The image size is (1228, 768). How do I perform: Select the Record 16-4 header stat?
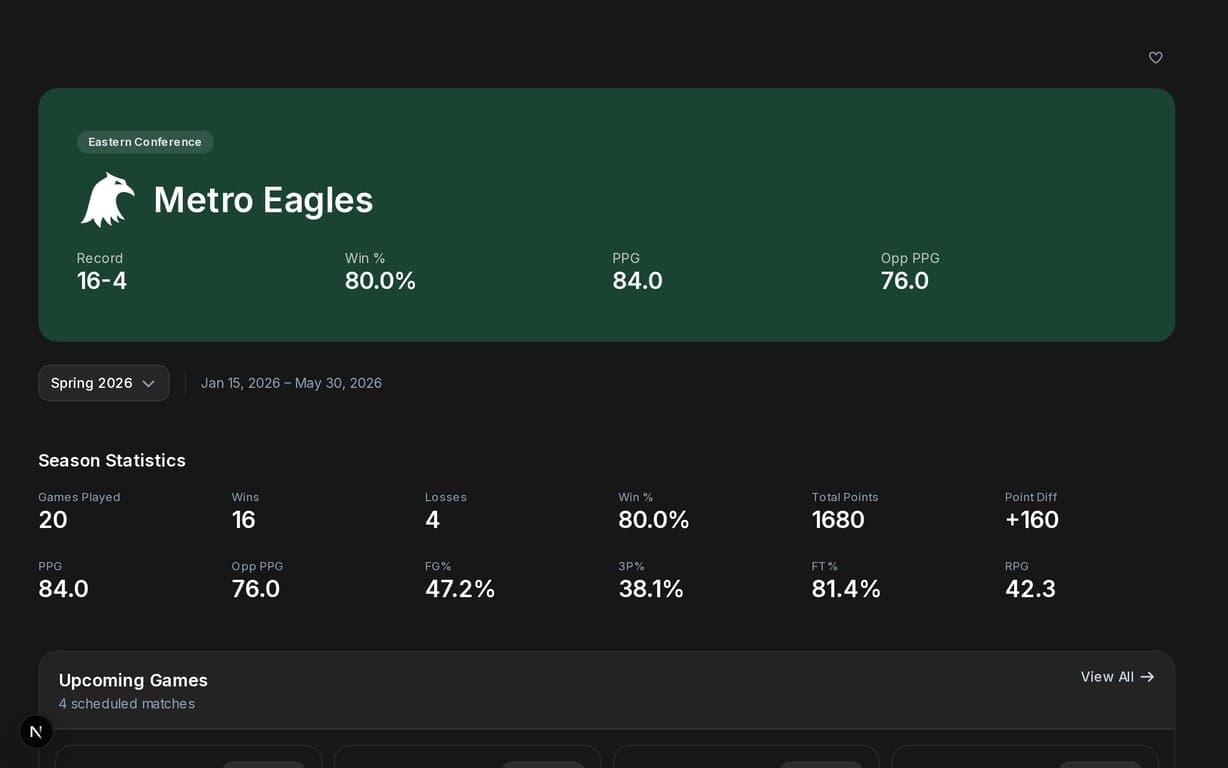[102, 272]
